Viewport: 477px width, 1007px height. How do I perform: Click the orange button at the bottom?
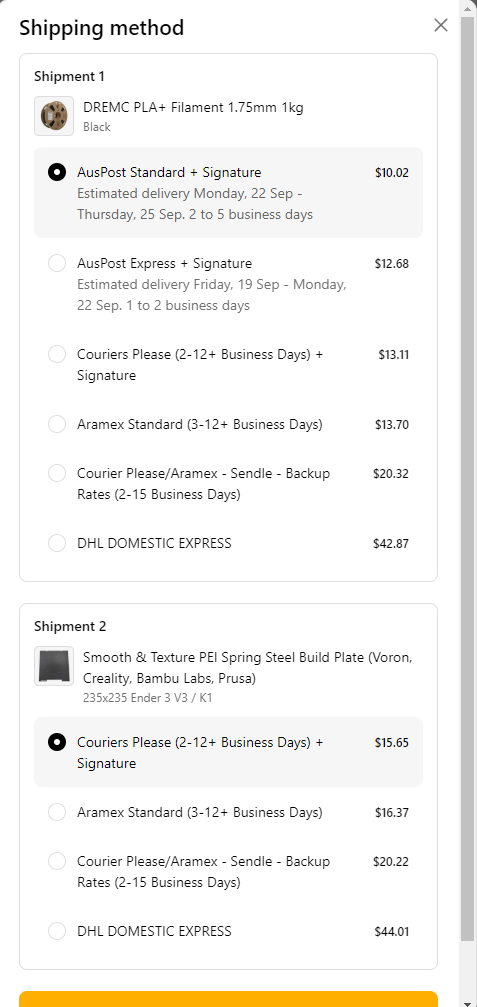pyautogui.click(x=229, y=999)
